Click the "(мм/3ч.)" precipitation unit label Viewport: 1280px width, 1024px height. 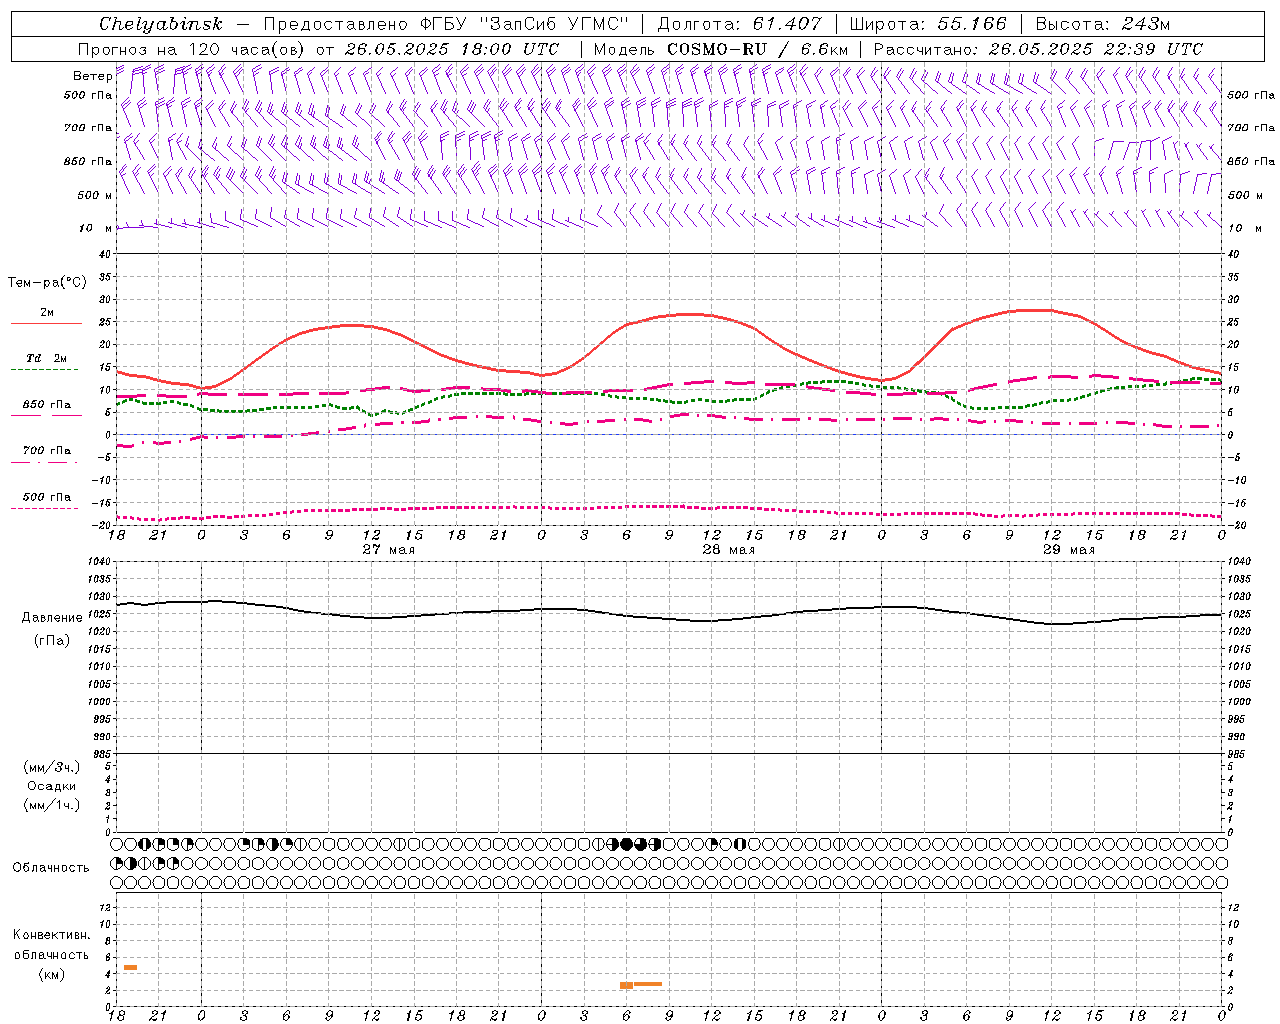click(x=51, y=767)
